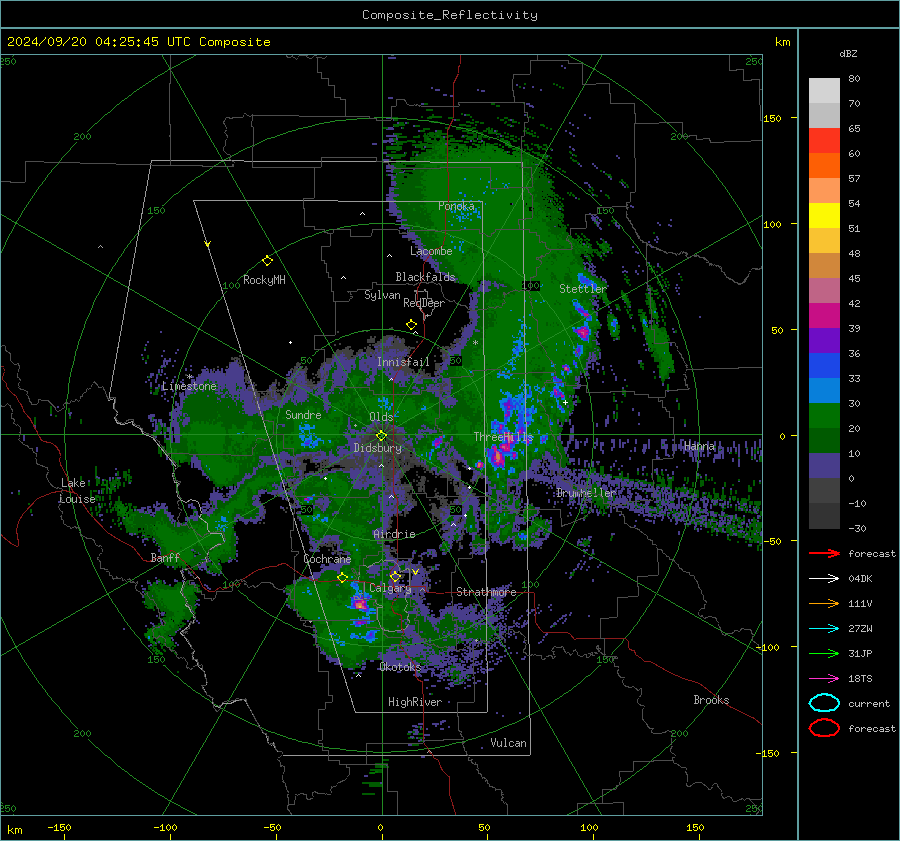Click the Strathmore label

pos(486,592)
